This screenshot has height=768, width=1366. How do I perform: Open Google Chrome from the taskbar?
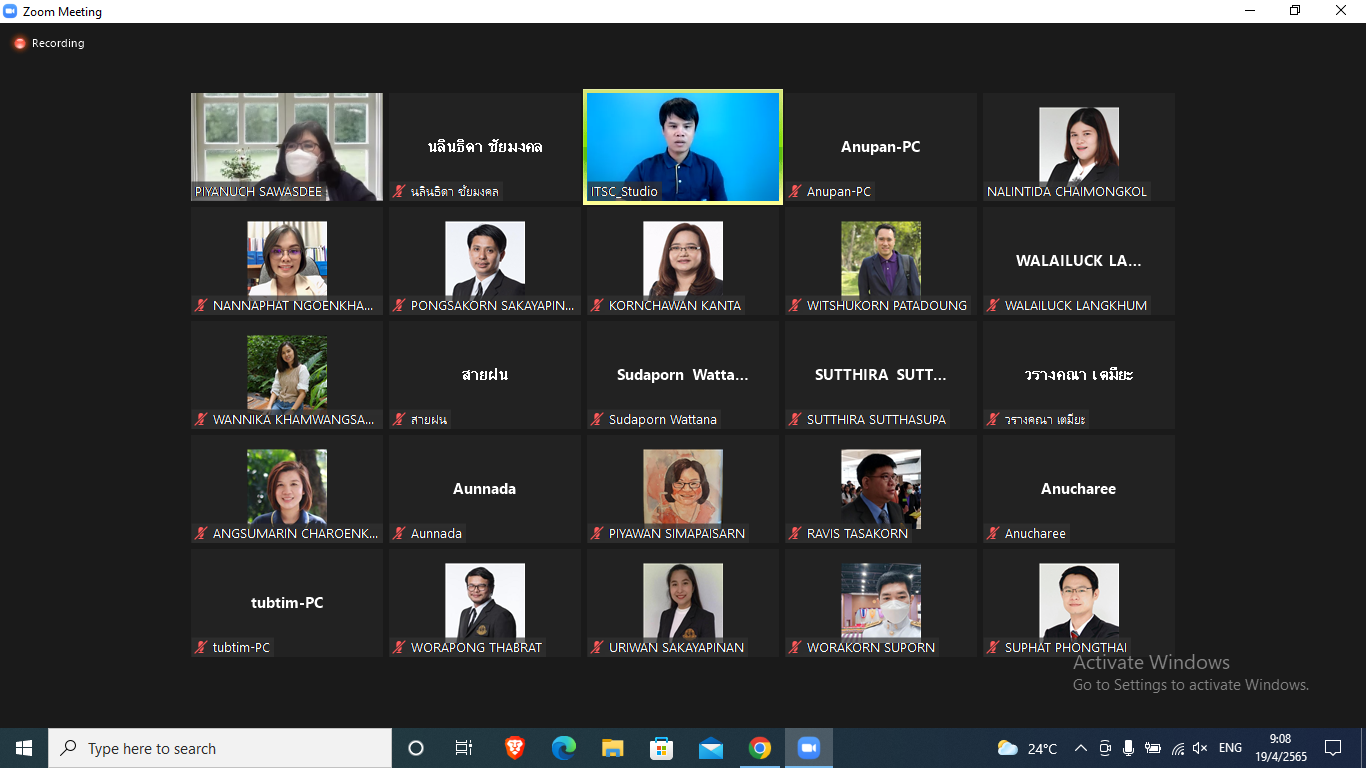pos(760,748)
